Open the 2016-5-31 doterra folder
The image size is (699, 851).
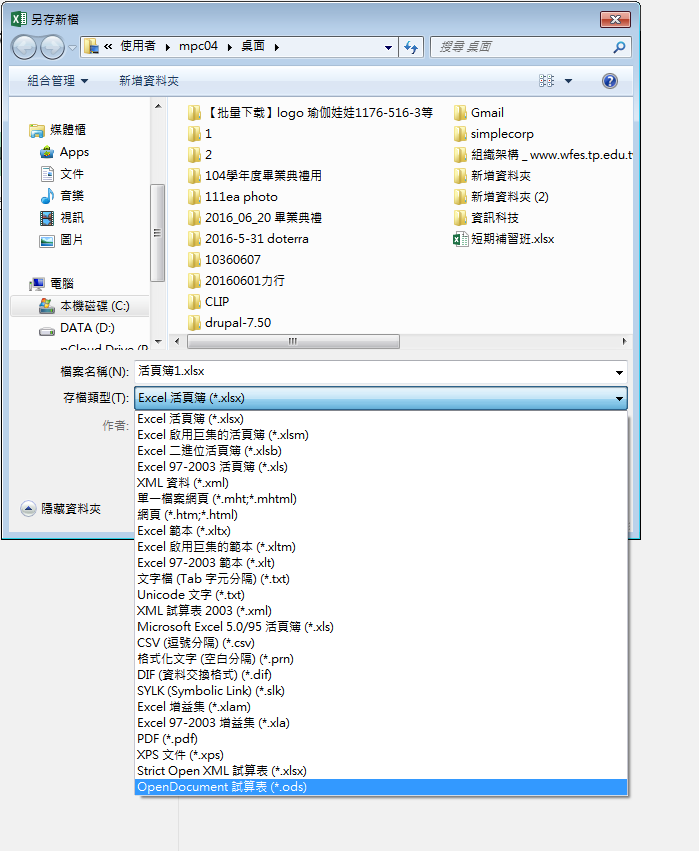[248, 239]
